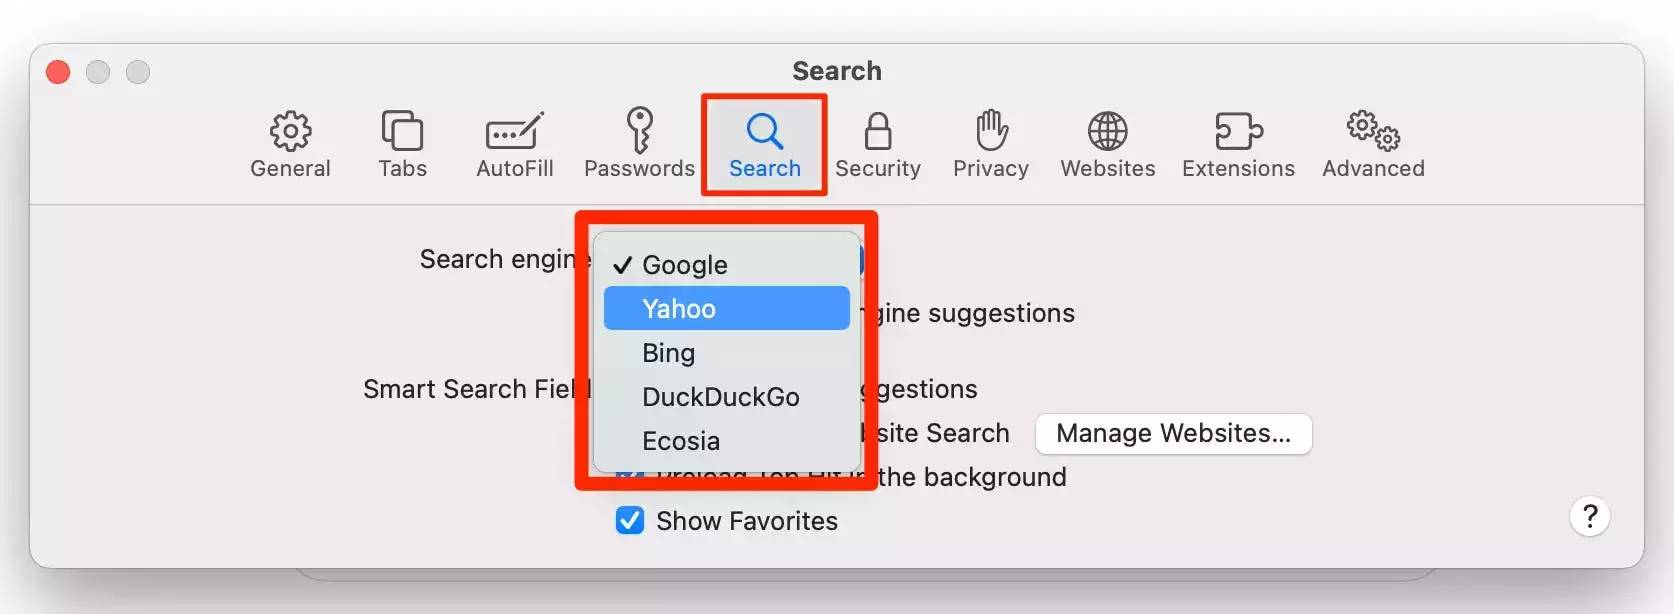
Task: Click the Search window title text
Action: point(837,71)
